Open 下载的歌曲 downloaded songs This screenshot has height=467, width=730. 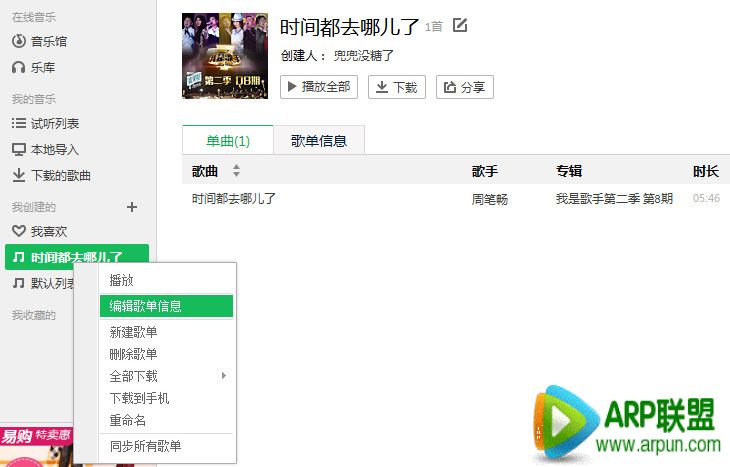tap(51, 176)
